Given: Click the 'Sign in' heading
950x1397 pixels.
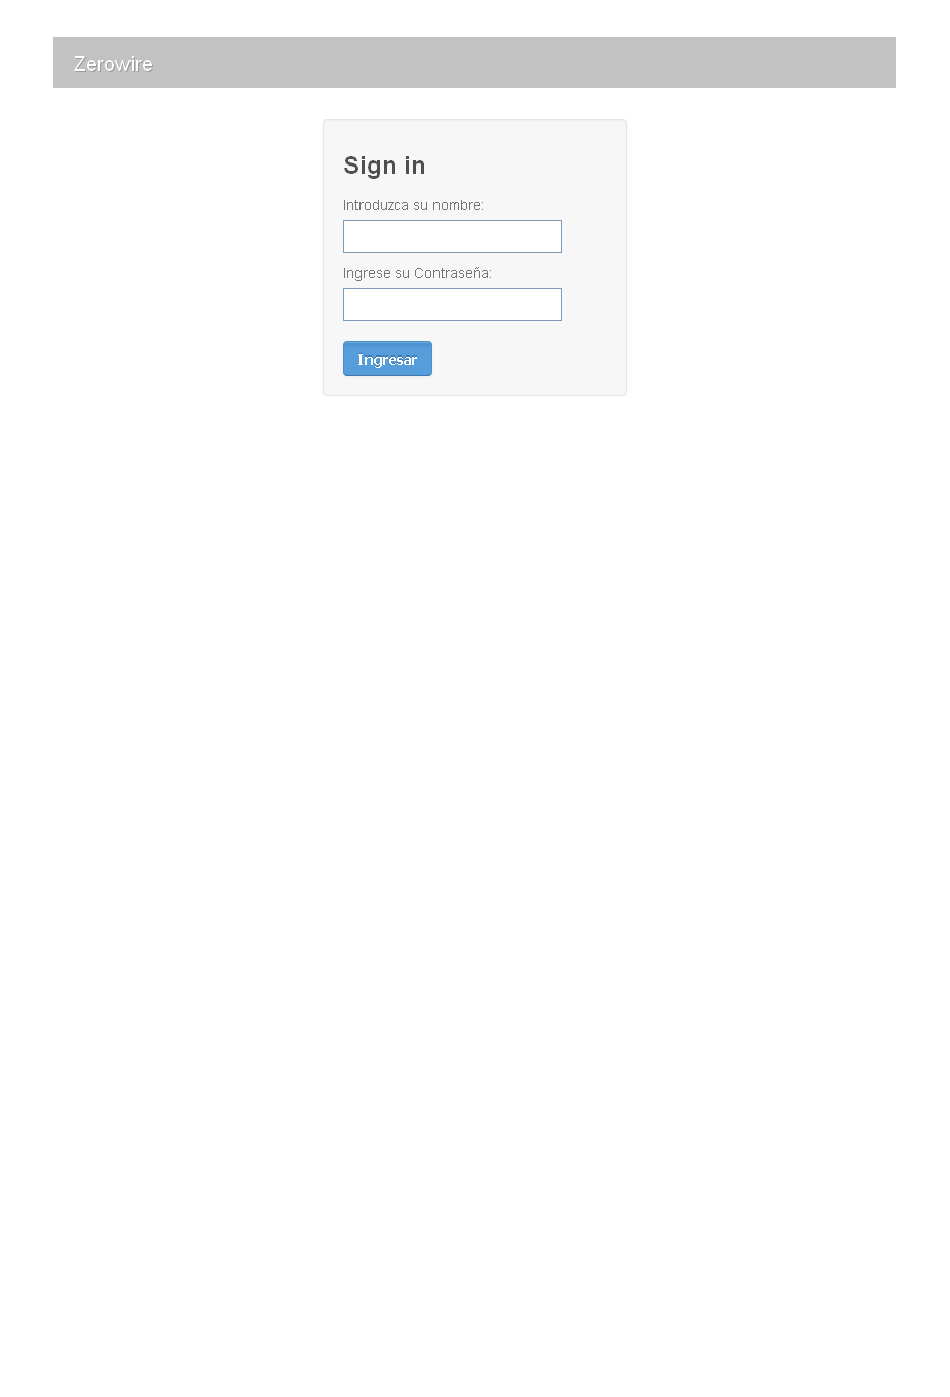Looking at the screenshot, I should (x=384, y=166).
